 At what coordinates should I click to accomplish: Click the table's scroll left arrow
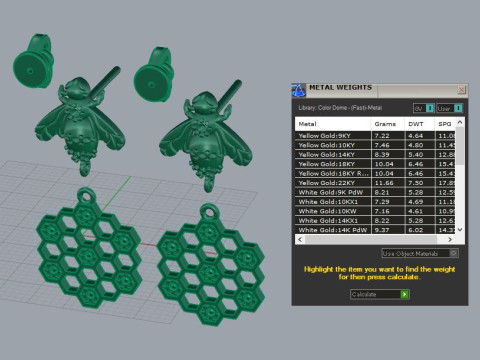[300, 239]
